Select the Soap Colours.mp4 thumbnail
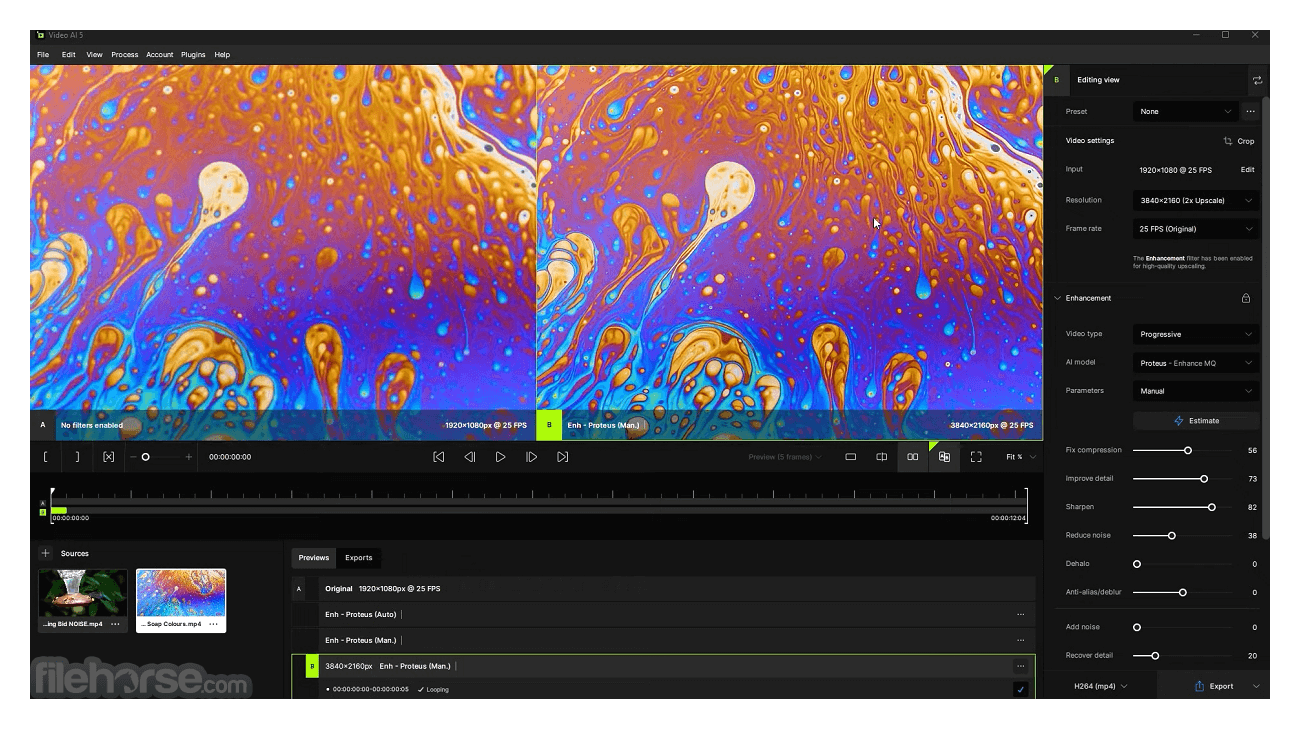Screen dimensions: 1300x729 181,594
